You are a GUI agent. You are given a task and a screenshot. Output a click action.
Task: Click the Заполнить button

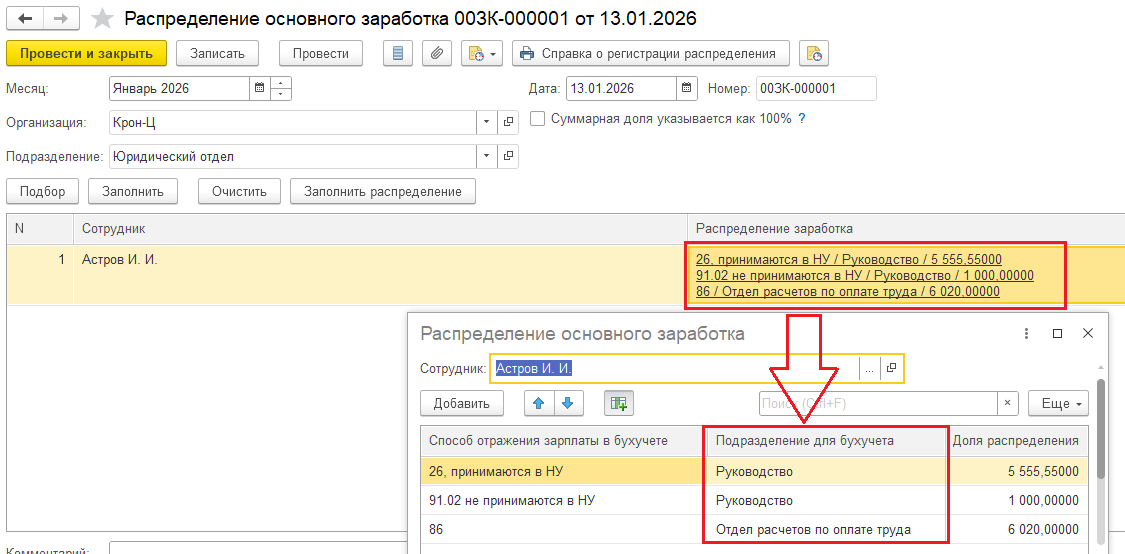tap(133, 192)
